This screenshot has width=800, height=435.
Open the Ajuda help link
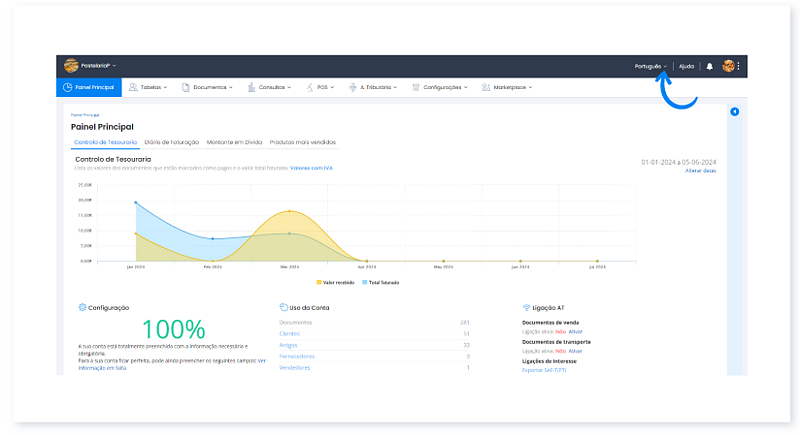click(x=686, y=66)
